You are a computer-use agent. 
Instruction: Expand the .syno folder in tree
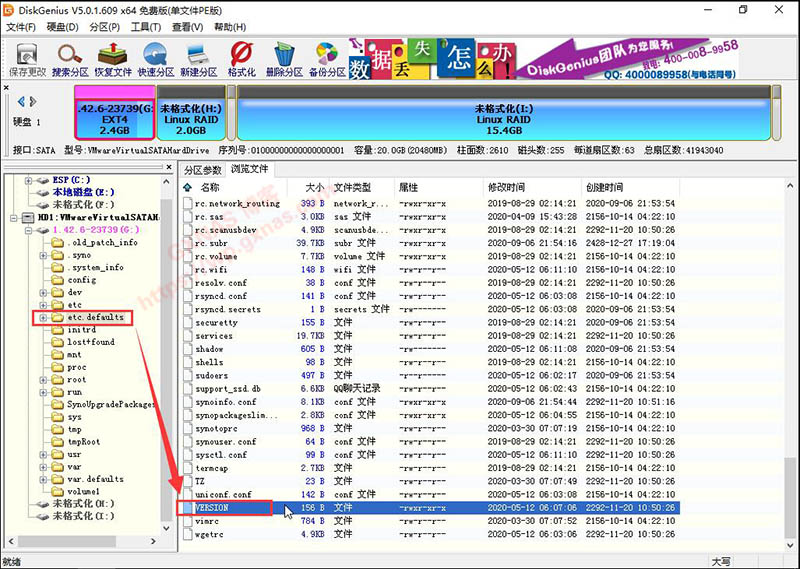pyautogui.click(x=44, y=255)
